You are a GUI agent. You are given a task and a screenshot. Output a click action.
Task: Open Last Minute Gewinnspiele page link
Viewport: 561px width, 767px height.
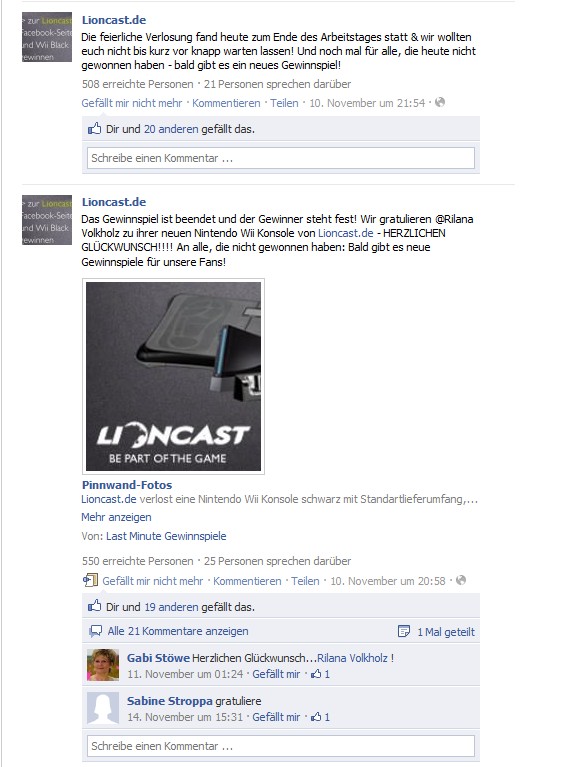click(x=166, y=536)
